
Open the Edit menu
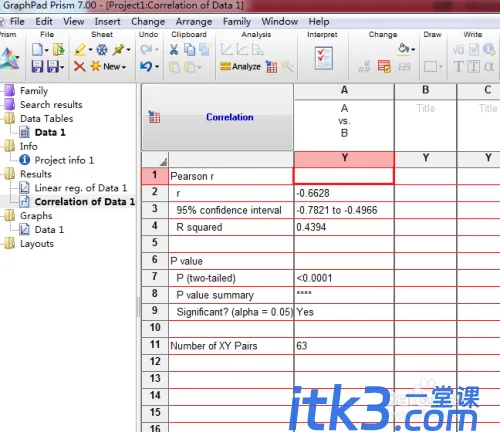[44, 22]
